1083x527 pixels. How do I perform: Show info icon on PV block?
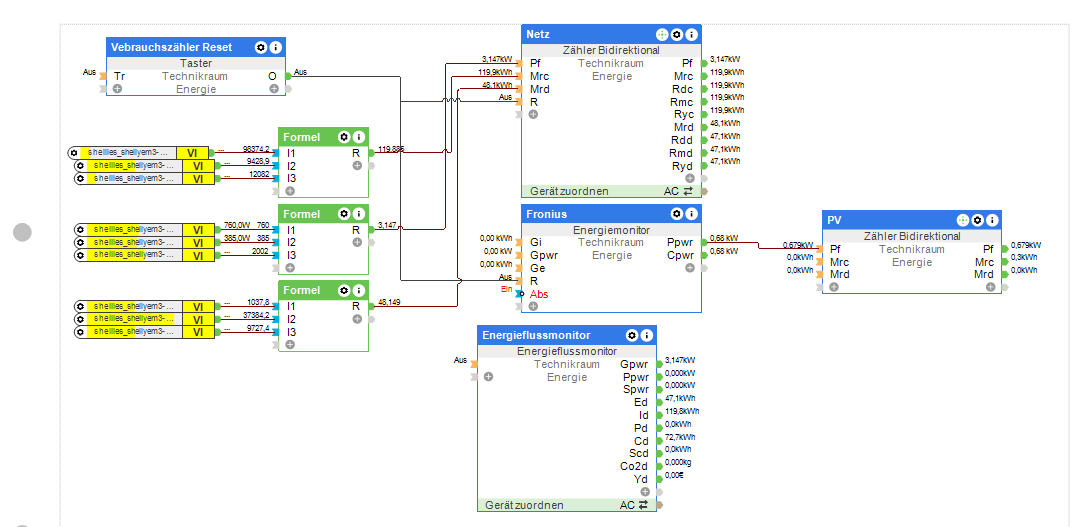pyautogui.click(x=992, y=220)
